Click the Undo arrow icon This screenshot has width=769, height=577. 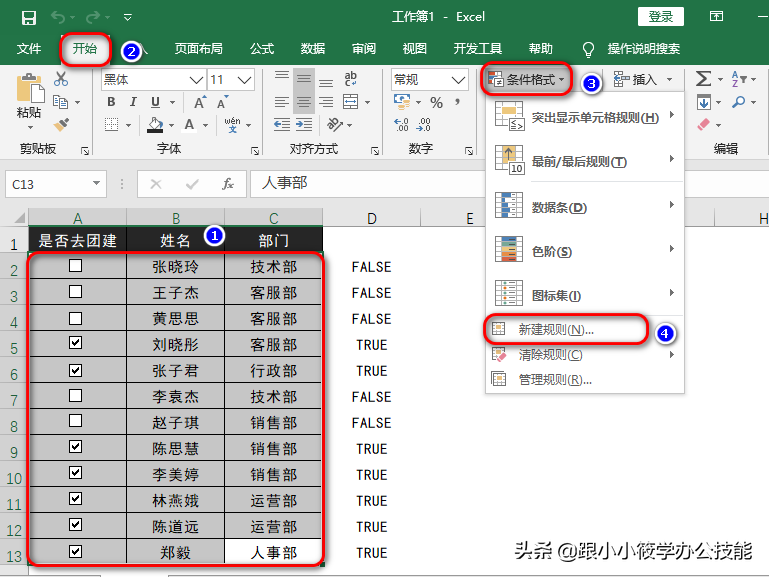[58, 18]
